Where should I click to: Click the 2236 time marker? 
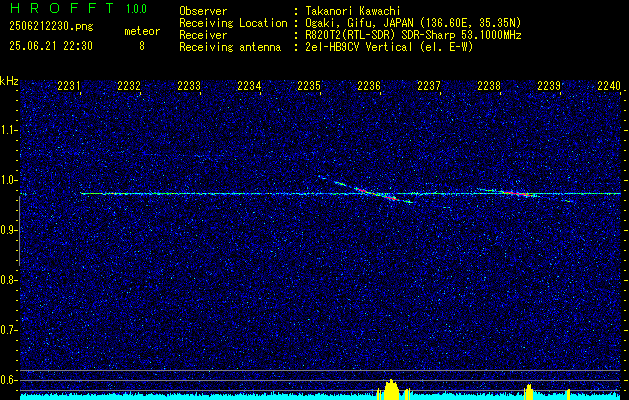[x=369, y=86]
